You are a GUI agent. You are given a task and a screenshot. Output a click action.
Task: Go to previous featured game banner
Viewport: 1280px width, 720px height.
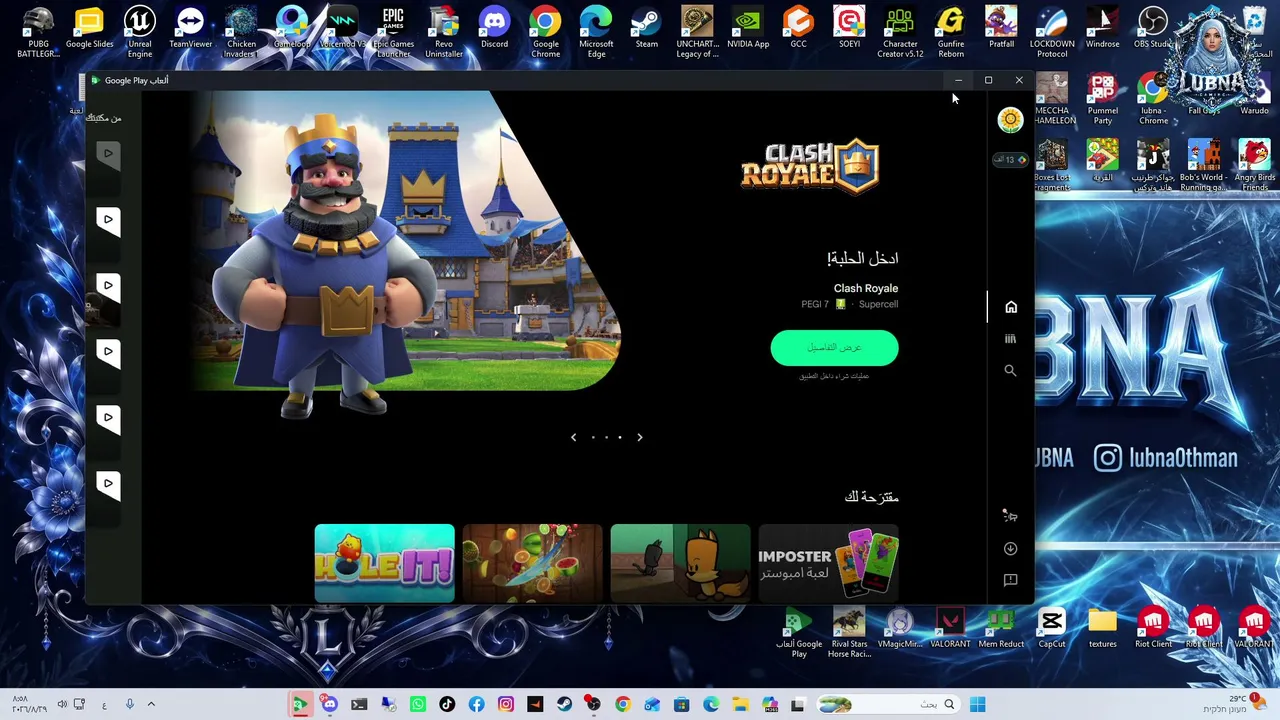point(573,437)
